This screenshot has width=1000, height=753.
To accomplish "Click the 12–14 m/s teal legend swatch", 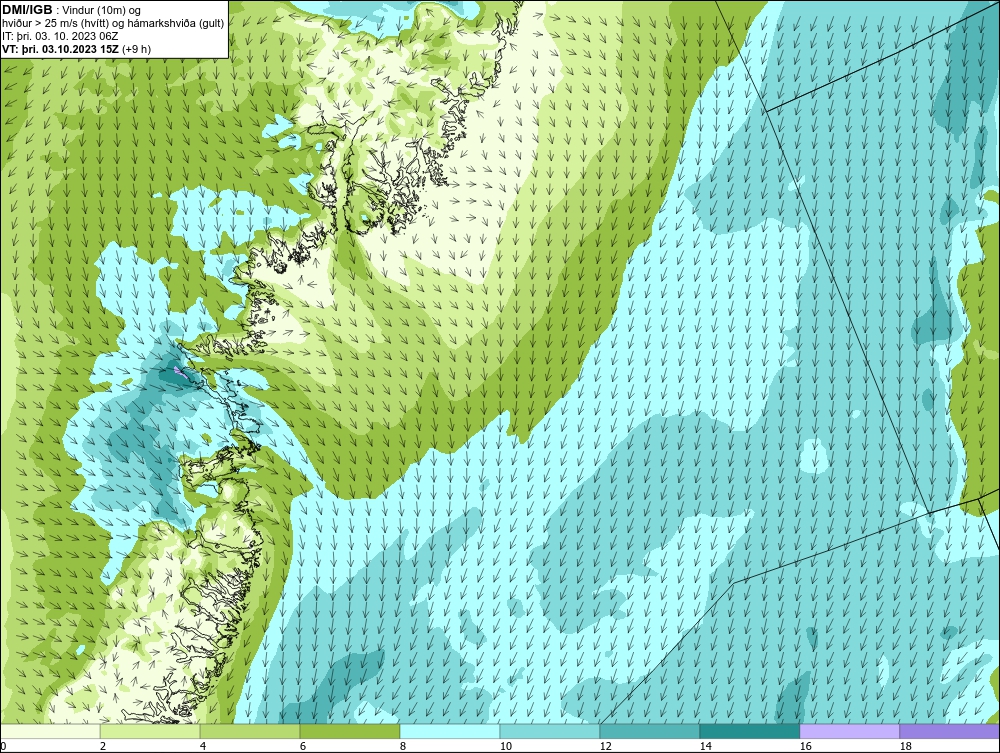I will click(x=649, y=731).
